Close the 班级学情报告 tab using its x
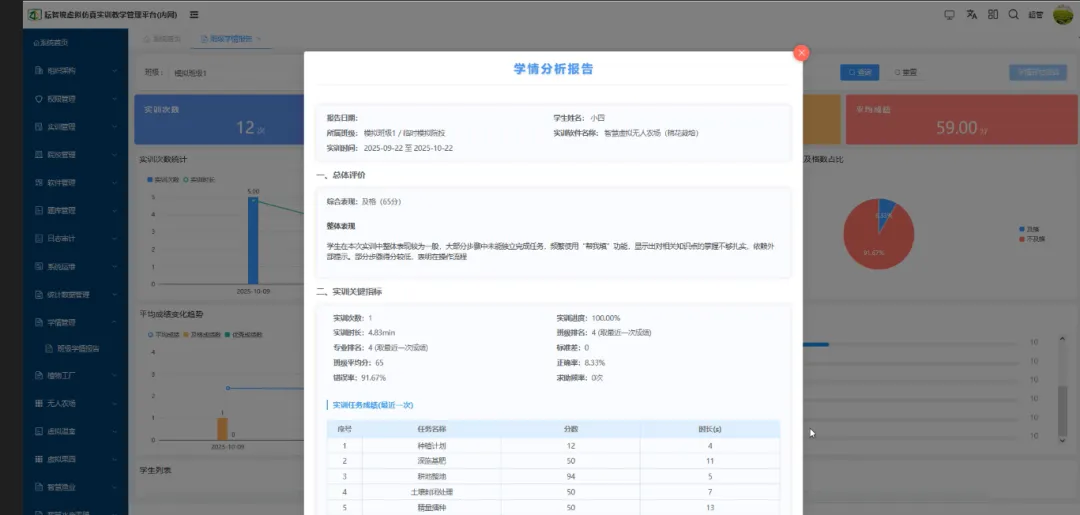 [259, 39]
